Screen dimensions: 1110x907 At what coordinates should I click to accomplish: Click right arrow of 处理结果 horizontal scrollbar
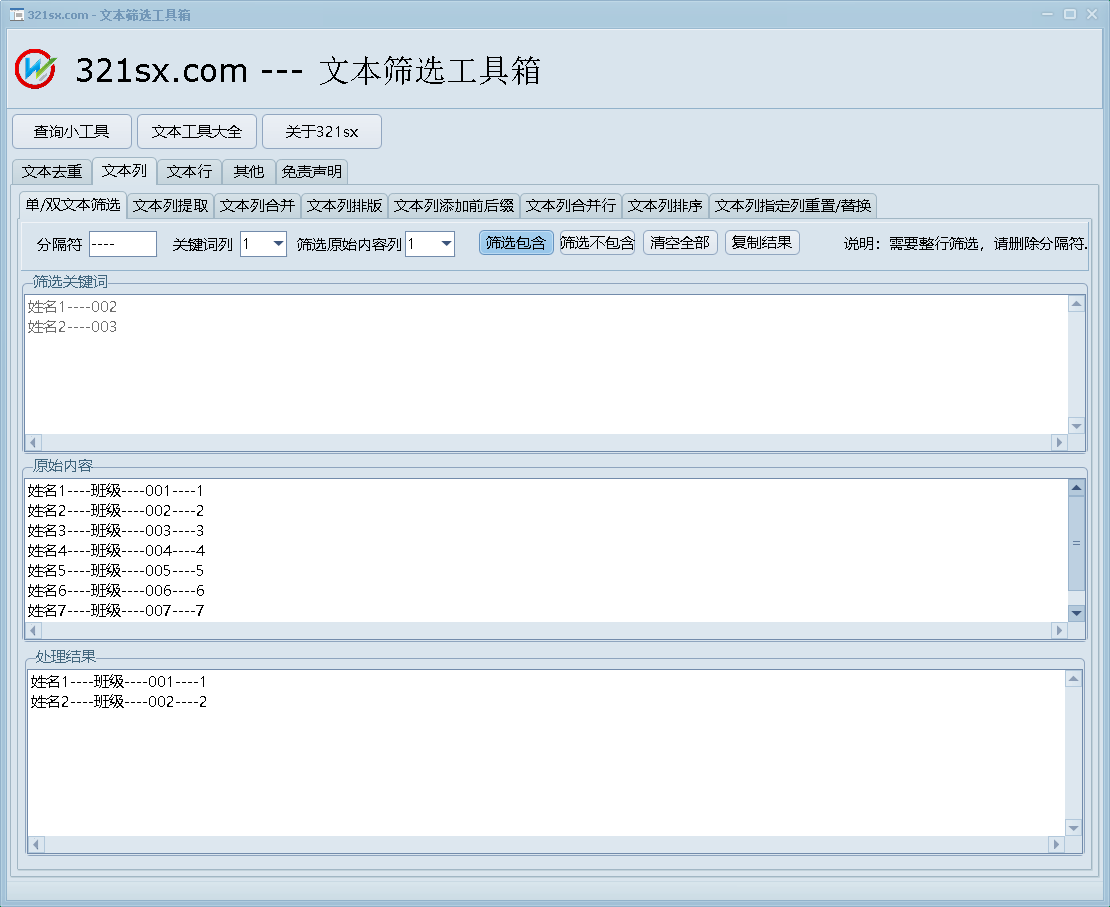(1055, 845)
